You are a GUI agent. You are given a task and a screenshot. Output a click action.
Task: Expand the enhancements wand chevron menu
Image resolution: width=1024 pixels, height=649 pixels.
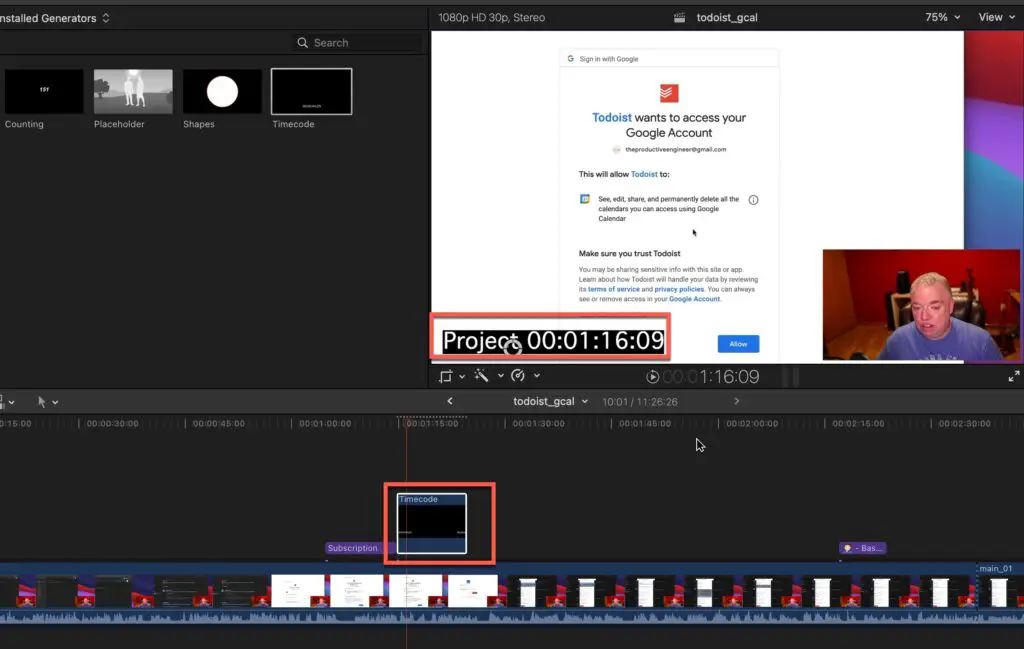(x=500, y=376)
